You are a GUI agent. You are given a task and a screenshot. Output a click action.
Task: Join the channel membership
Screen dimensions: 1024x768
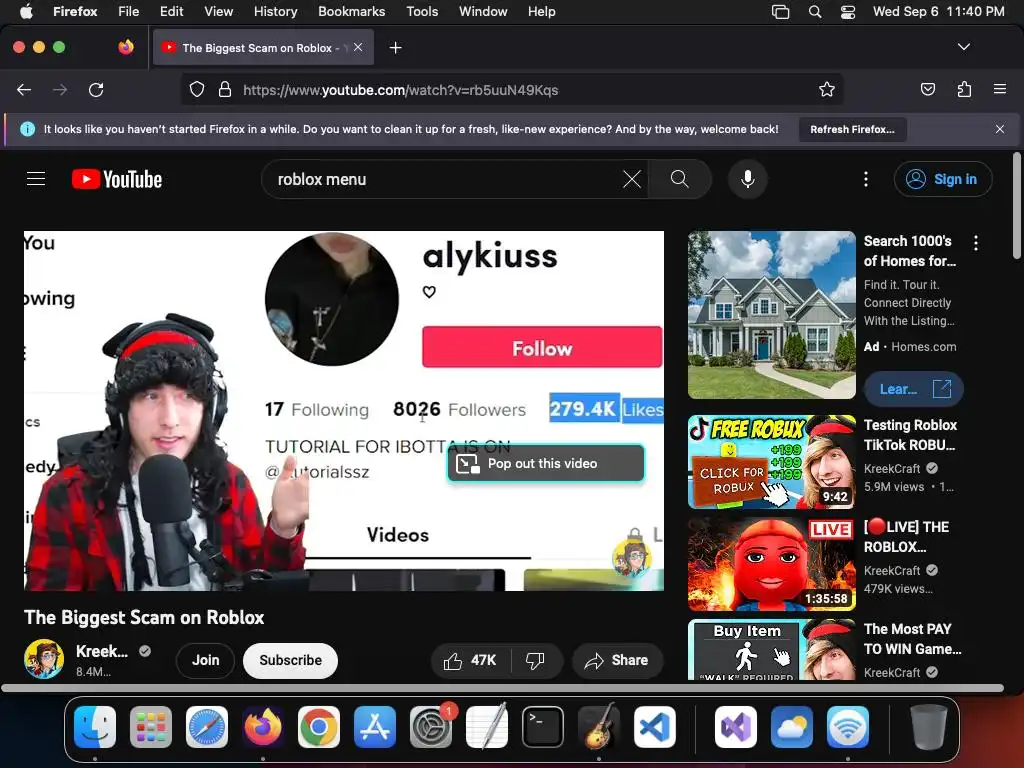[x=205, y=660]
